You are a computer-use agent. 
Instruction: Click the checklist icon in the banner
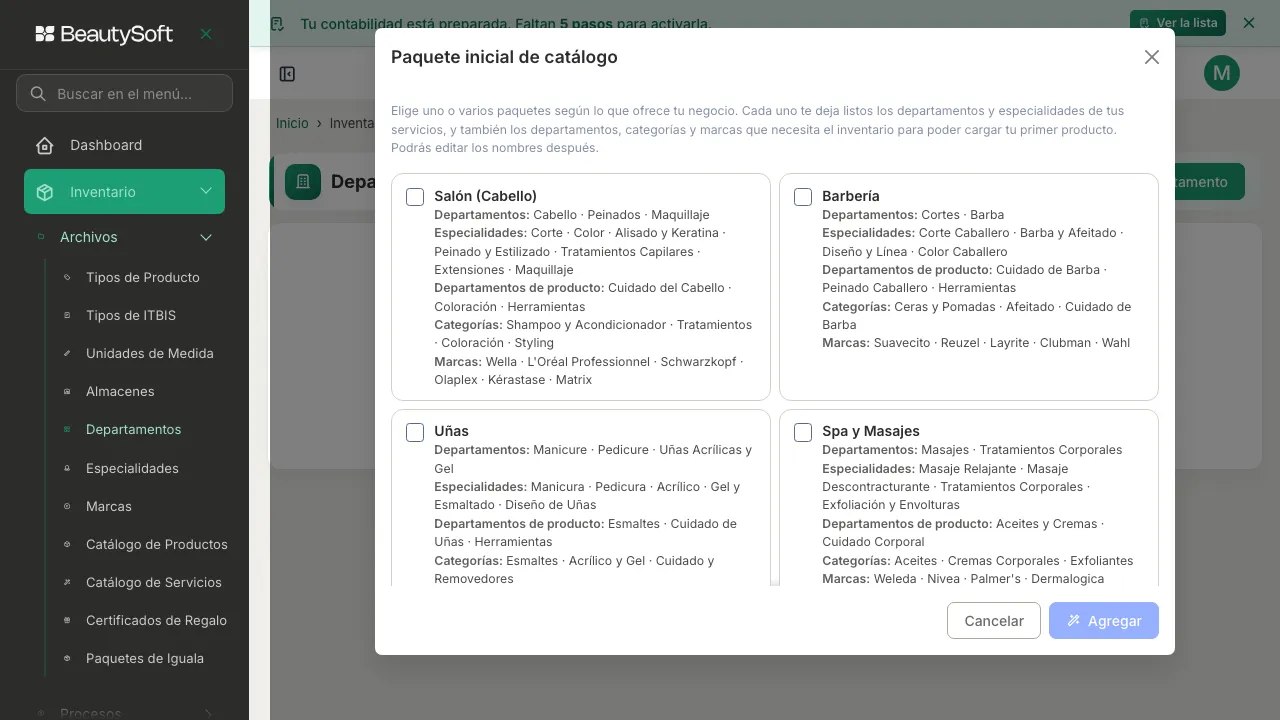(277, 23)
